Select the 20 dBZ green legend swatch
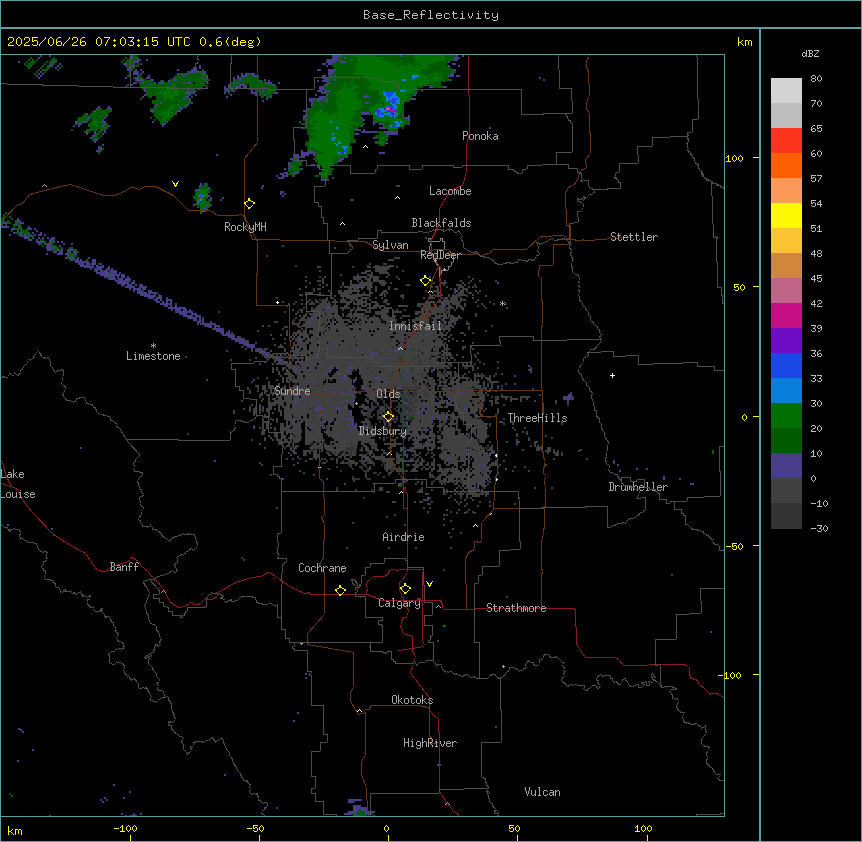Screen dimensions: 862x842 tap(786, 416)
